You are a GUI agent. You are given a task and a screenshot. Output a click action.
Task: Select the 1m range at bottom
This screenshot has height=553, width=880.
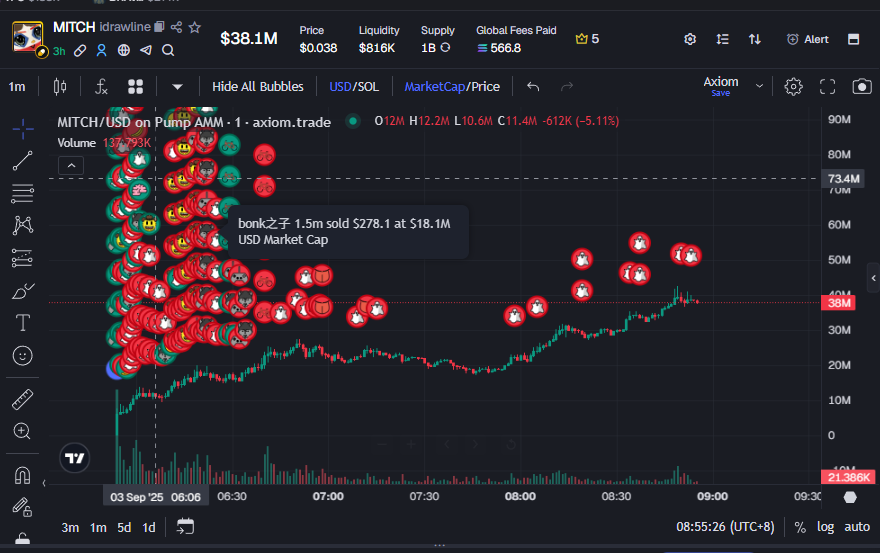98,528
